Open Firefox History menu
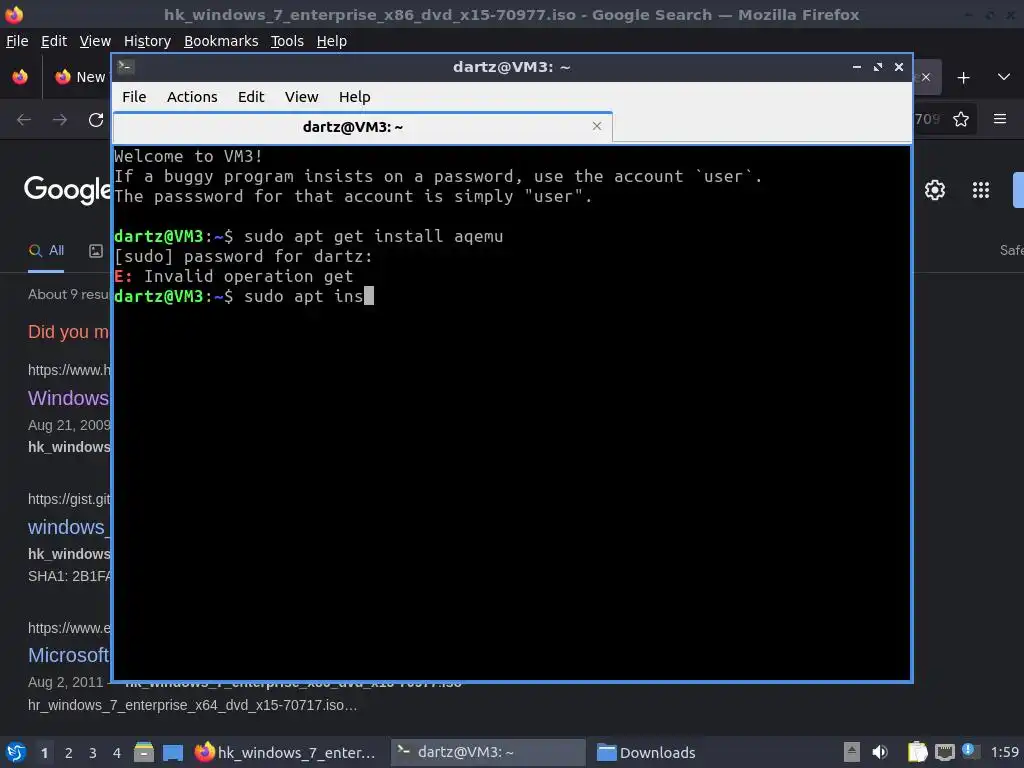 pos(147,41)
